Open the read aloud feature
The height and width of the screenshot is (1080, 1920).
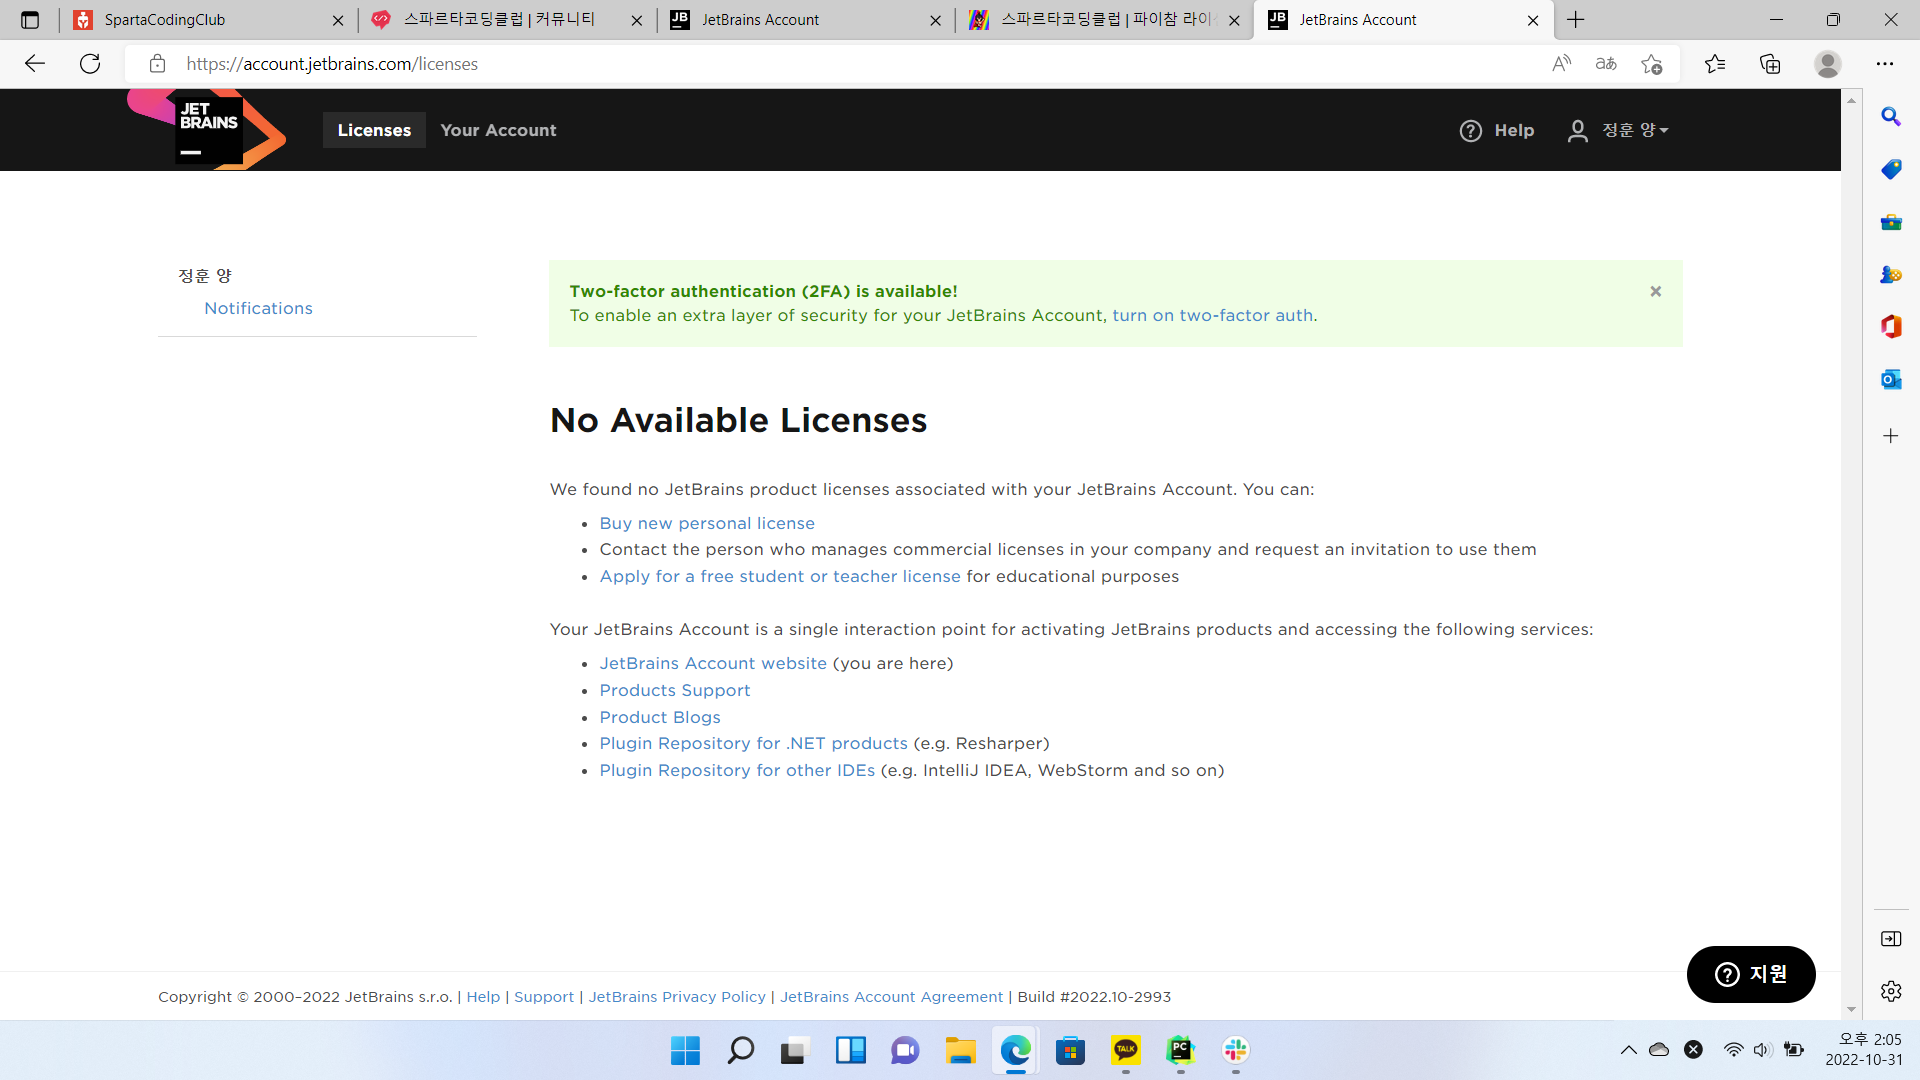tap(1561, 64)
